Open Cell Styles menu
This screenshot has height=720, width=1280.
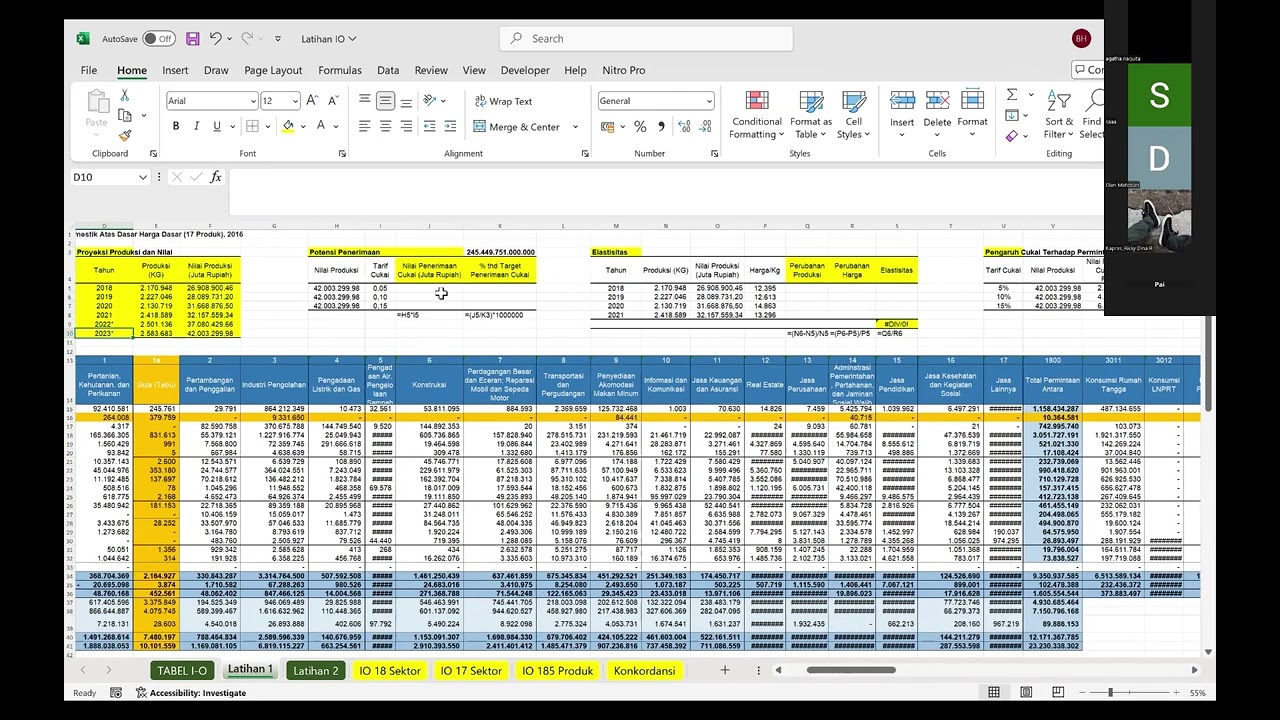point(853,114)
